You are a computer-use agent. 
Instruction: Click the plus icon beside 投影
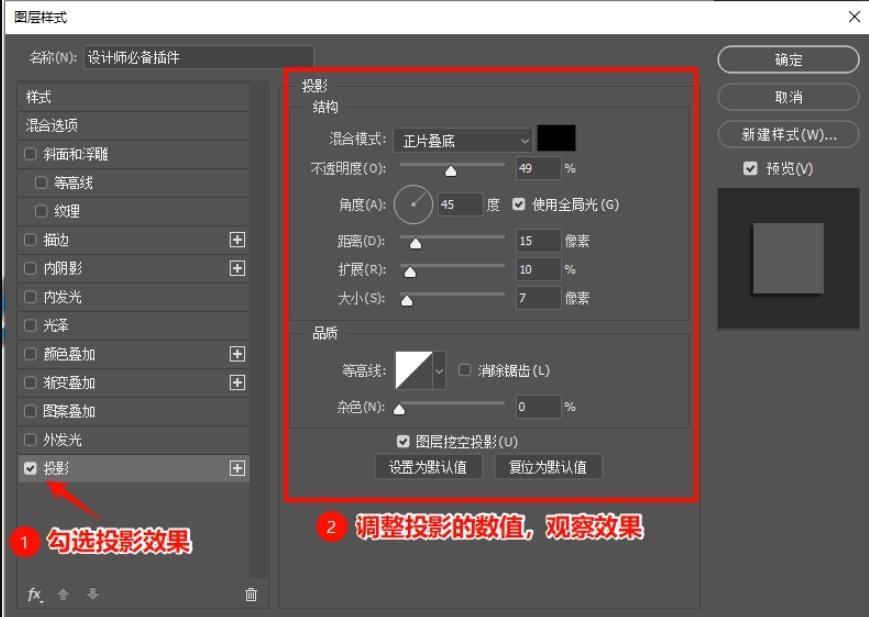[237, 467]
